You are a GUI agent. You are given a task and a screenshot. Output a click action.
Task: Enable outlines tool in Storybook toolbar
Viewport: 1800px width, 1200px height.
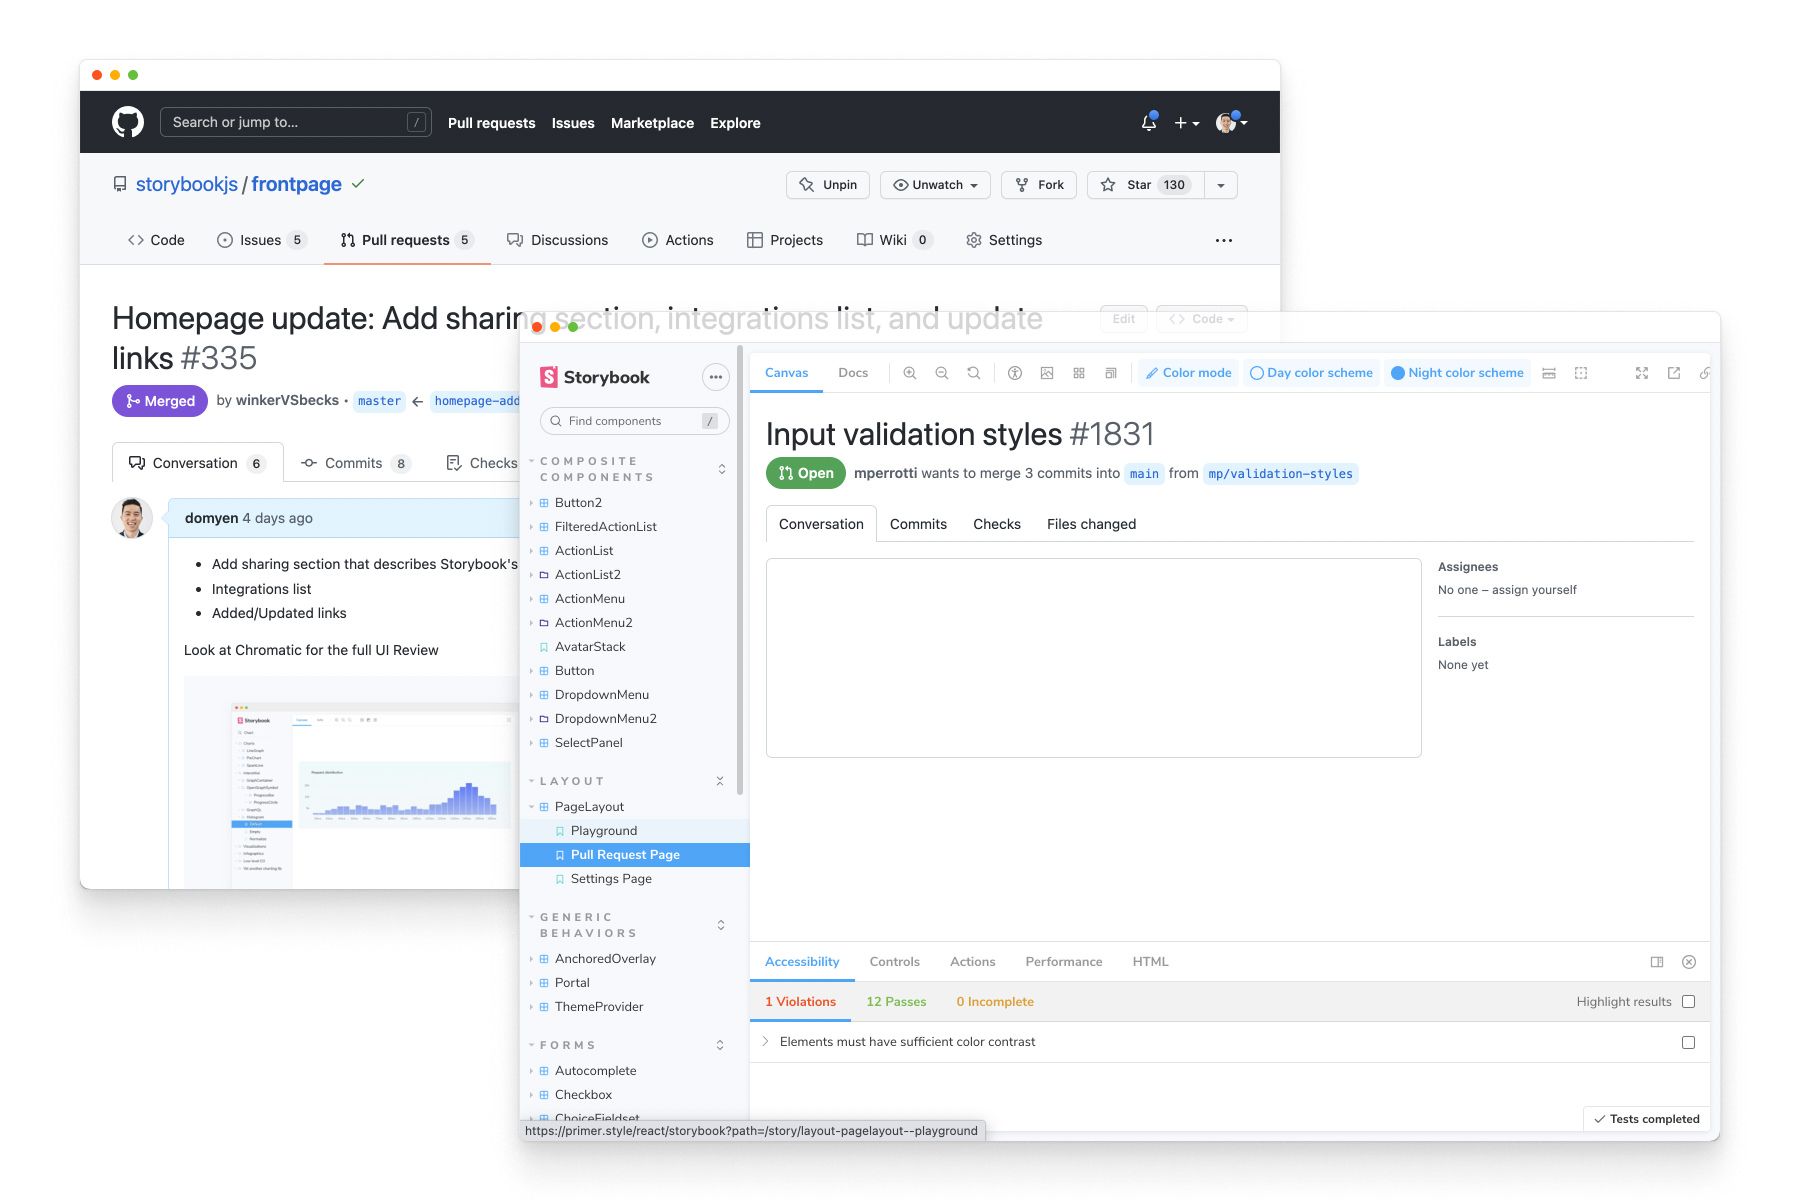tap(1581, 373)
